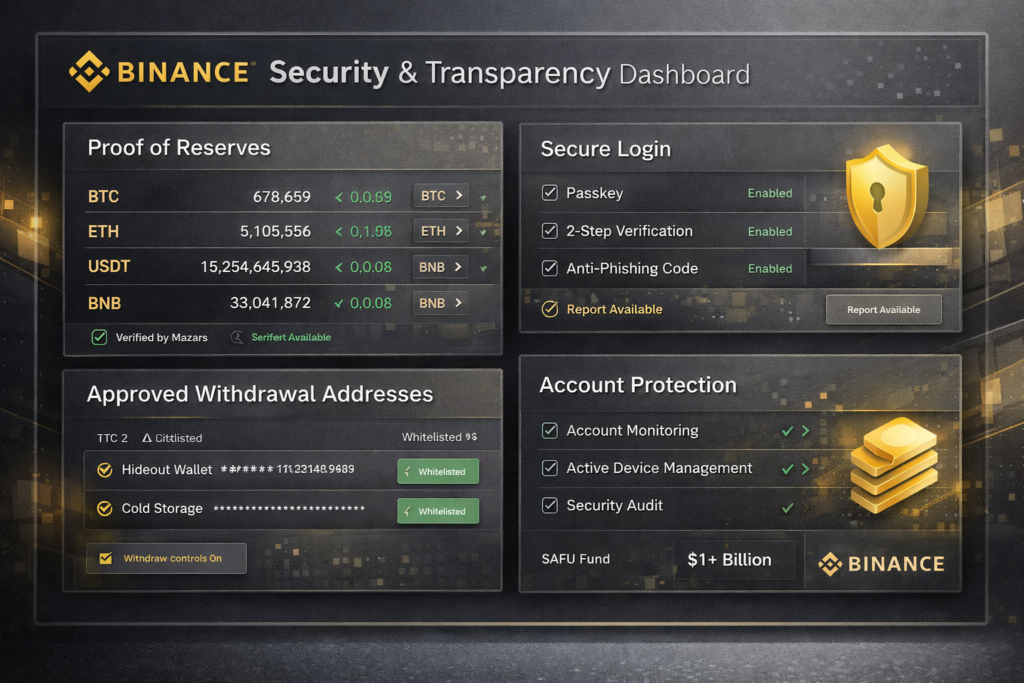Open the BTC dropdown in Proof of Reserves
The width and height of the screenshot is (1024, 683).
point(440,196)
